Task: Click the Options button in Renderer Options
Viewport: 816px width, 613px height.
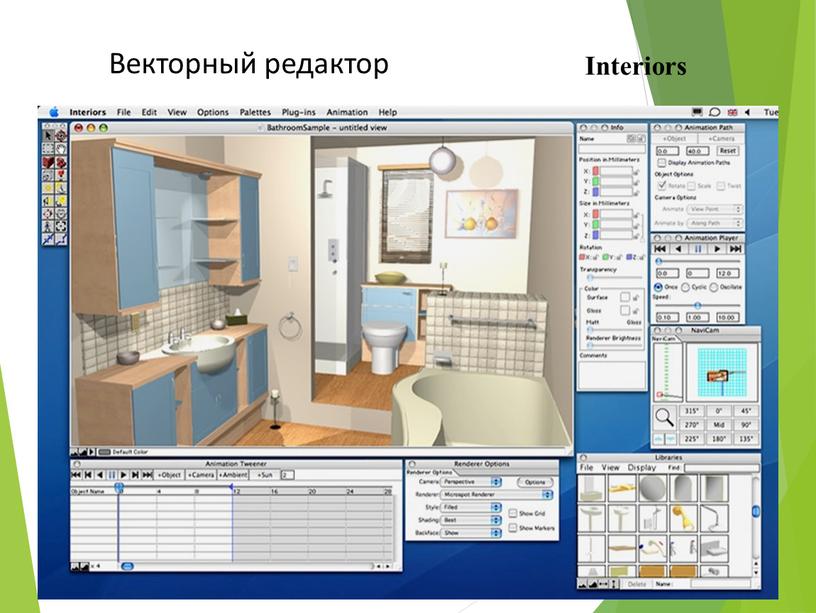Action: [x=535, y=482]
